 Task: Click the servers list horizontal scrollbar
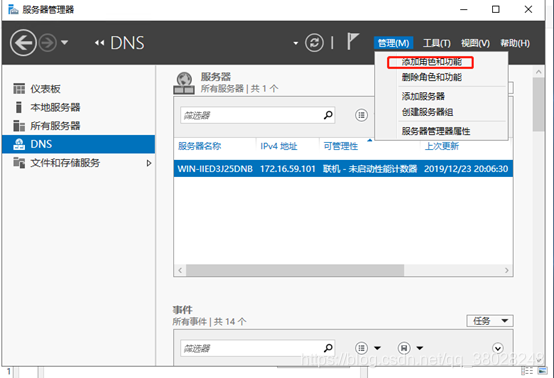coord(295,270)
